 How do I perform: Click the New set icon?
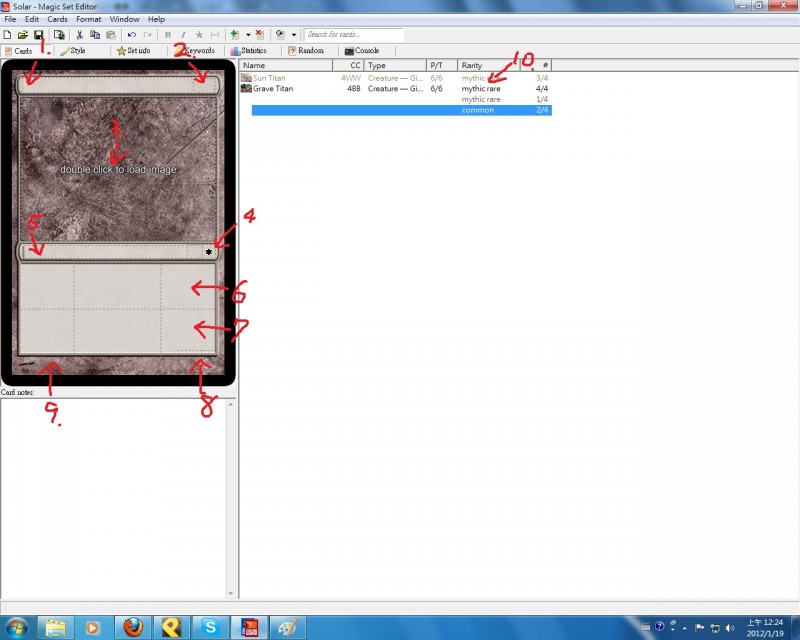click(7, 35)
